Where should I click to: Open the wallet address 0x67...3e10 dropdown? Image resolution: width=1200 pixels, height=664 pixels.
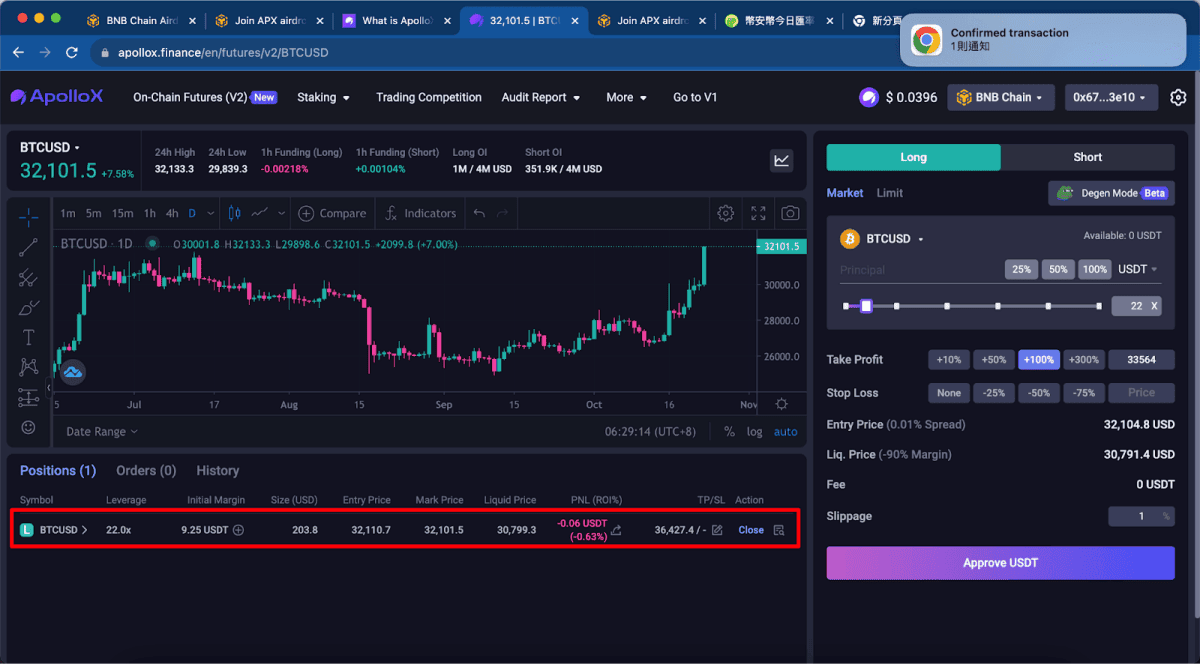point(1111,97)
